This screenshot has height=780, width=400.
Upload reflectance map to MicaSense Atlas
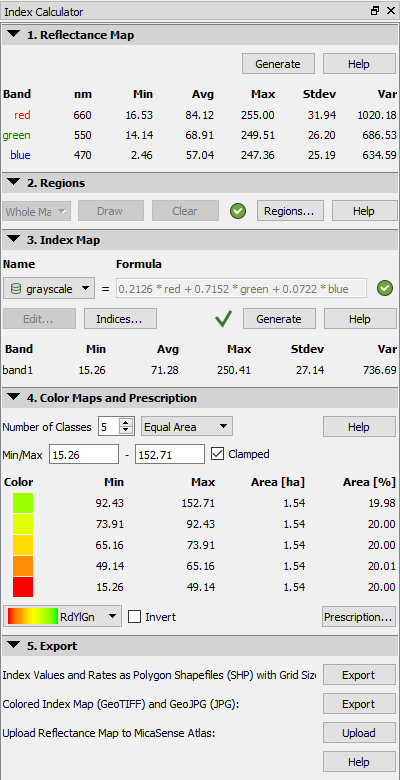[x=359, y=733]
